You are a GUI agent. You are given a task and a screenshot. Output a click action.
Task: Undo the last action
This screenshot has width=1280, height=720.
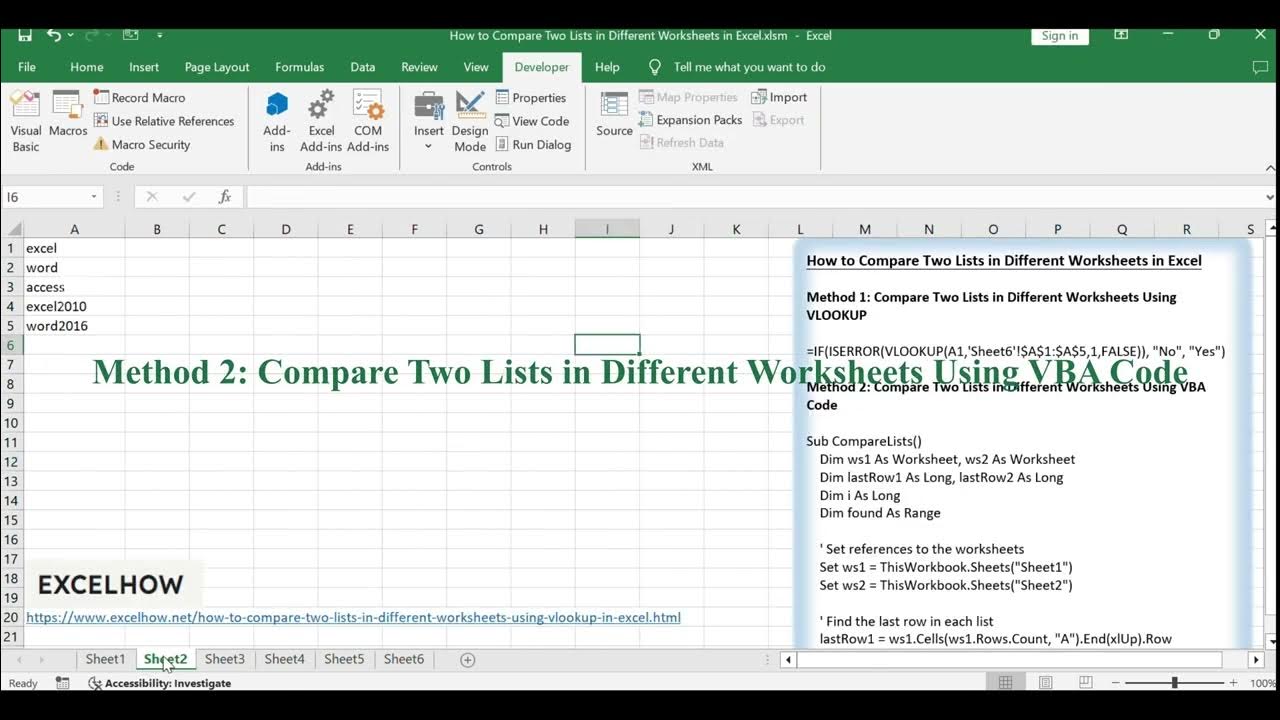click(x=54, y=35)
